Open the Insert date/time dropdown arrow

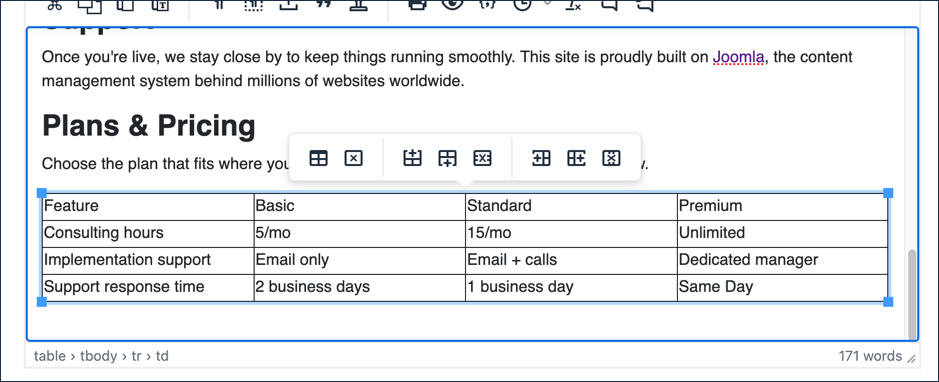point(546,4)
